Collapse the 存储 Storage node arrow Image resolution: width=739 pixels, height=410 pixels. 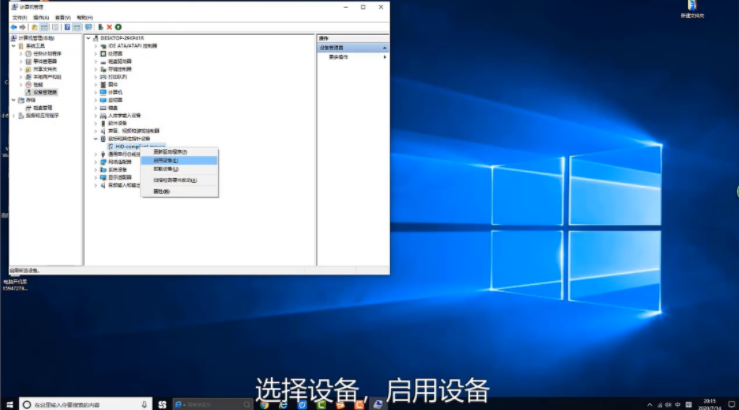[x=14, y=100]
